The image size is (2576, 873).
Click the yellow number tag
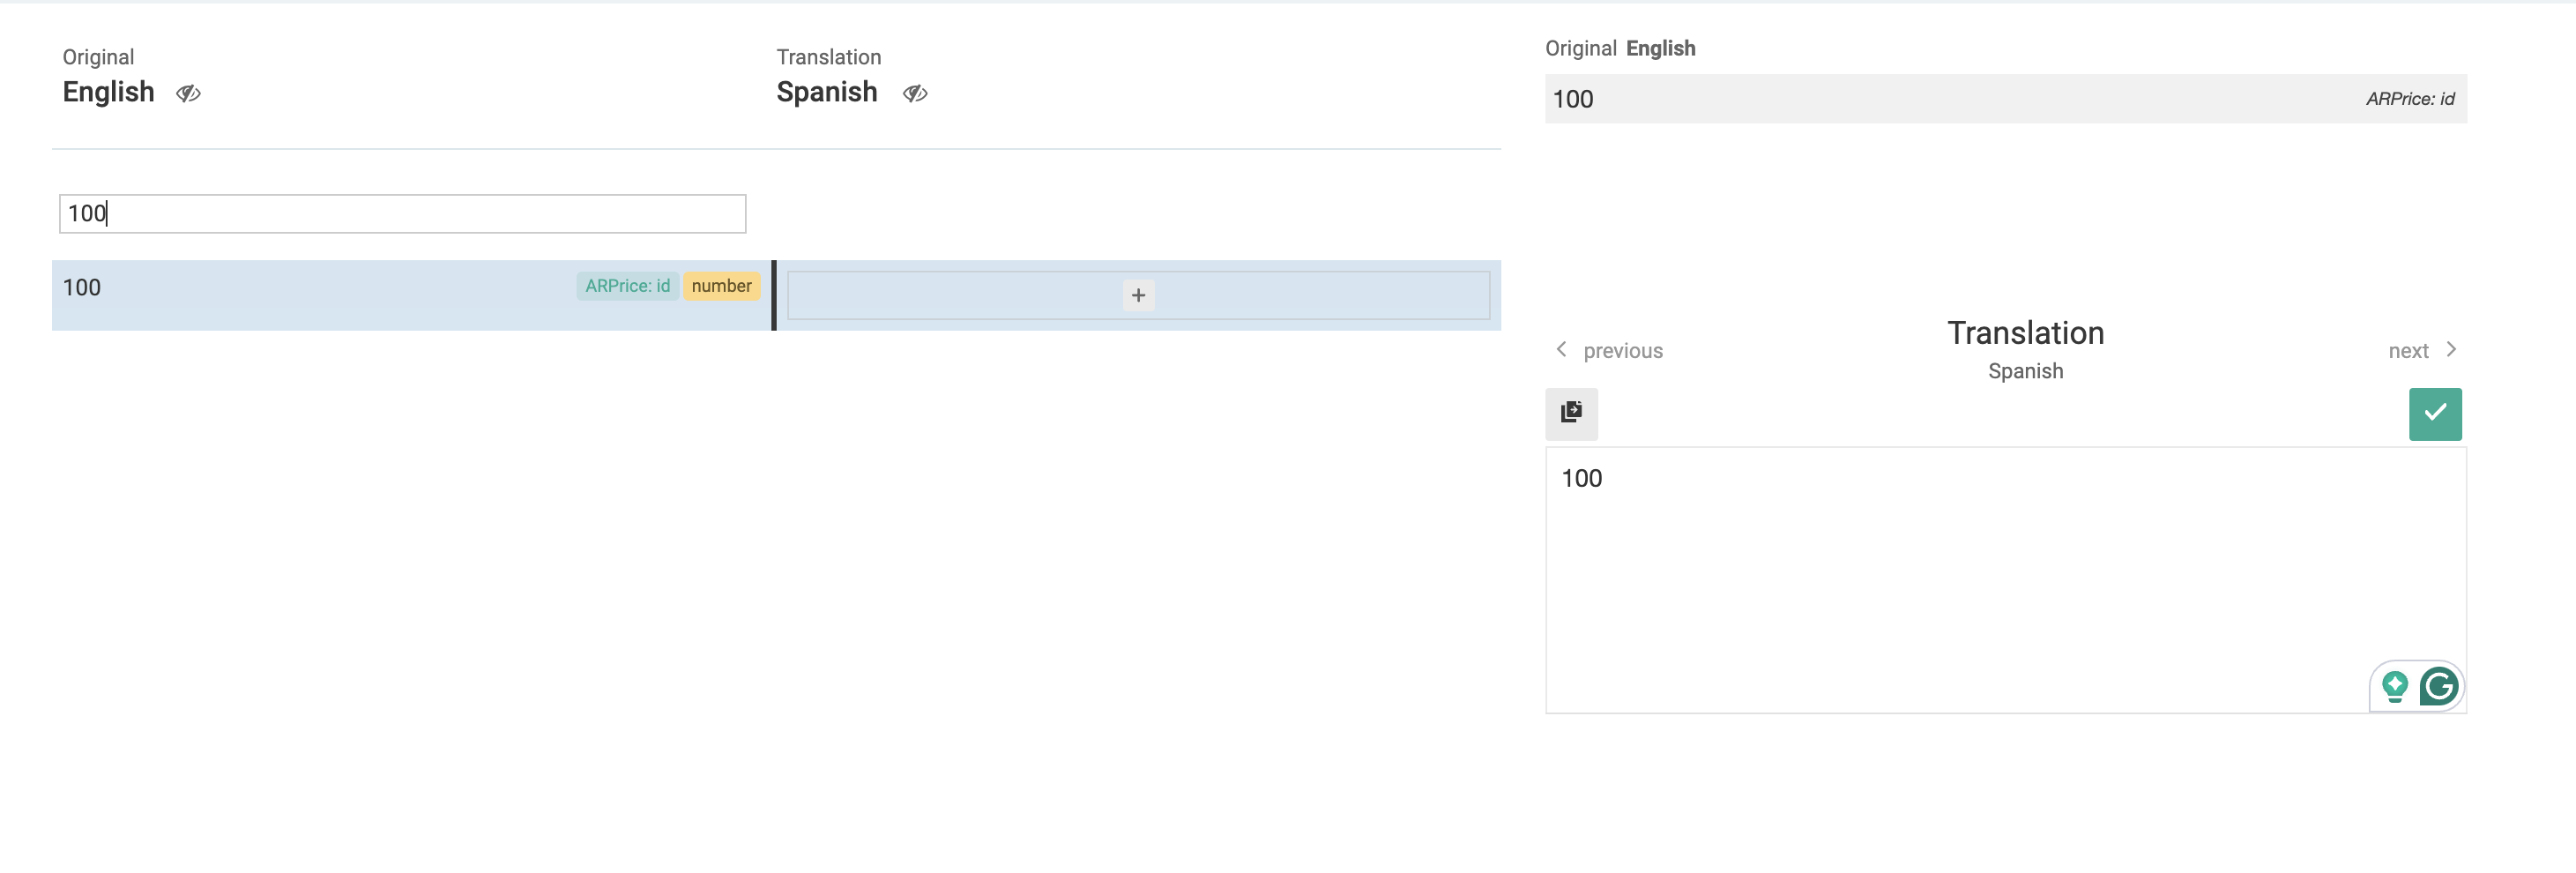(721, 286)
